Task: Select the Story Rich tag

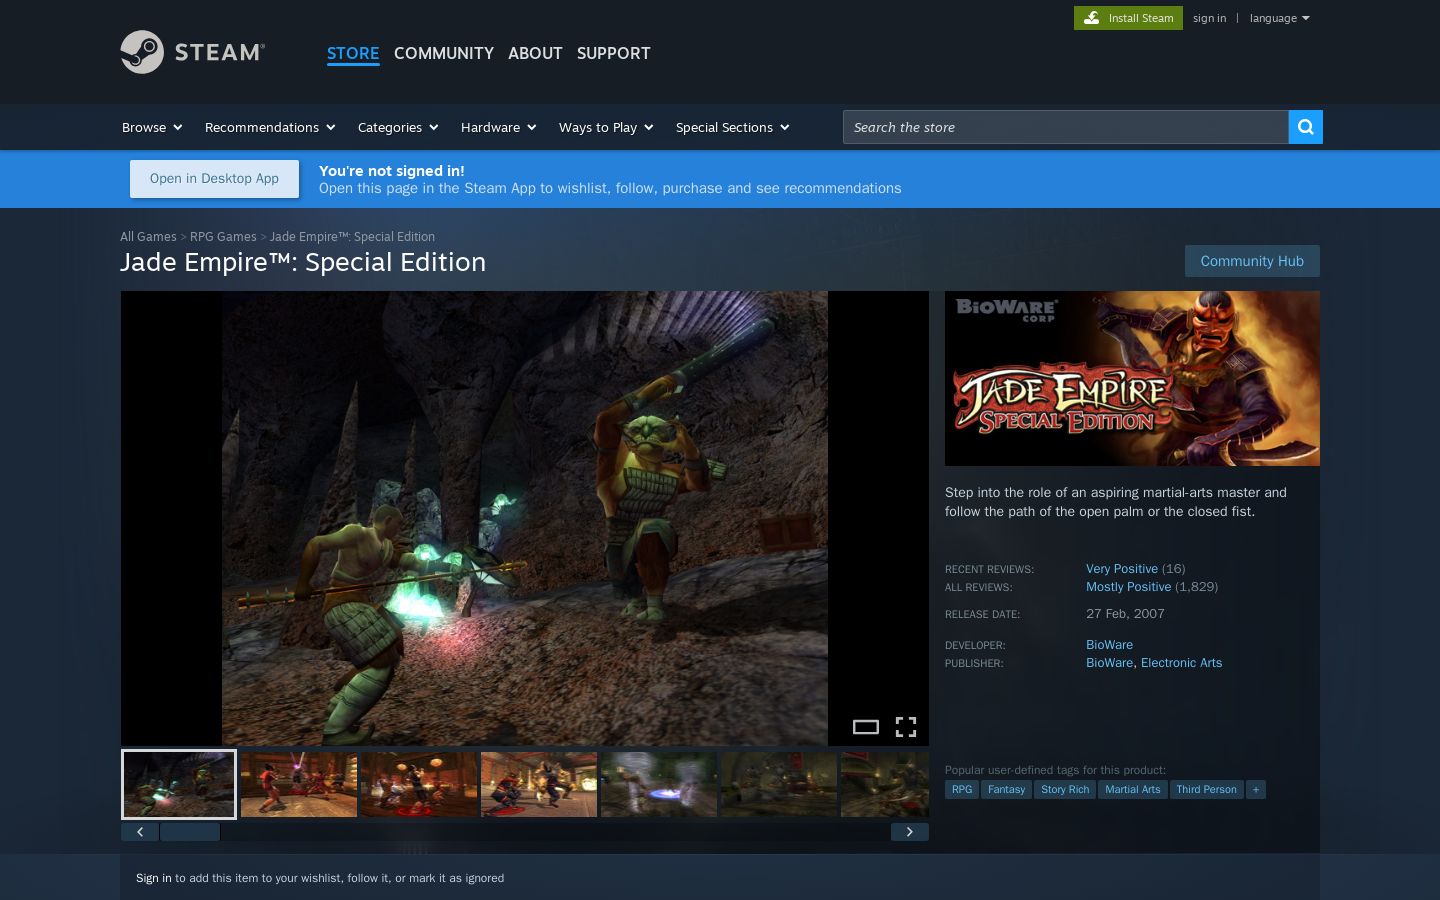Action: (x=1065, y=790)
